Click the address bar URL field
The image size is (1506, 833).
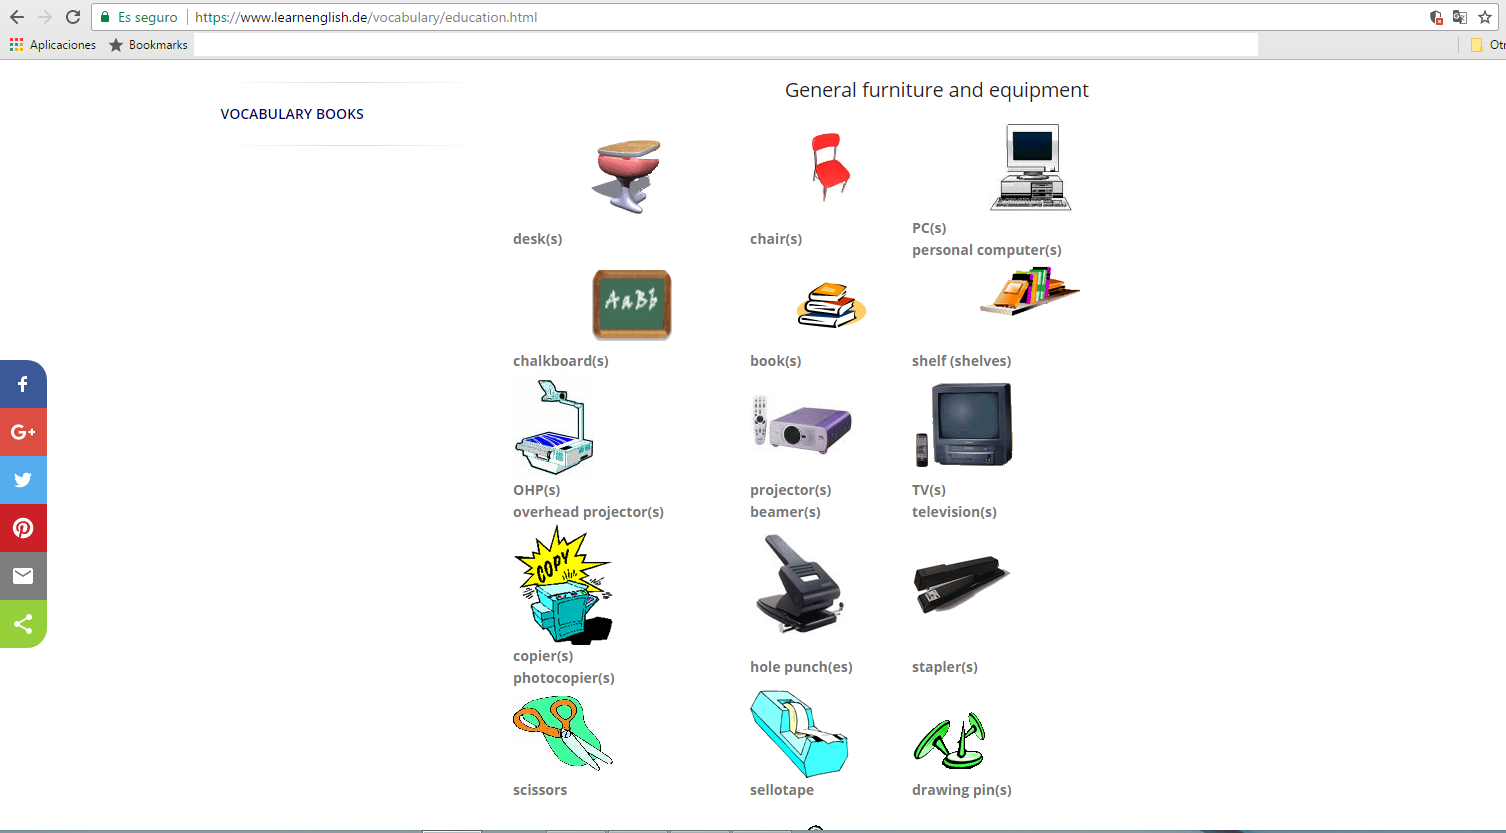pos(700,17)
